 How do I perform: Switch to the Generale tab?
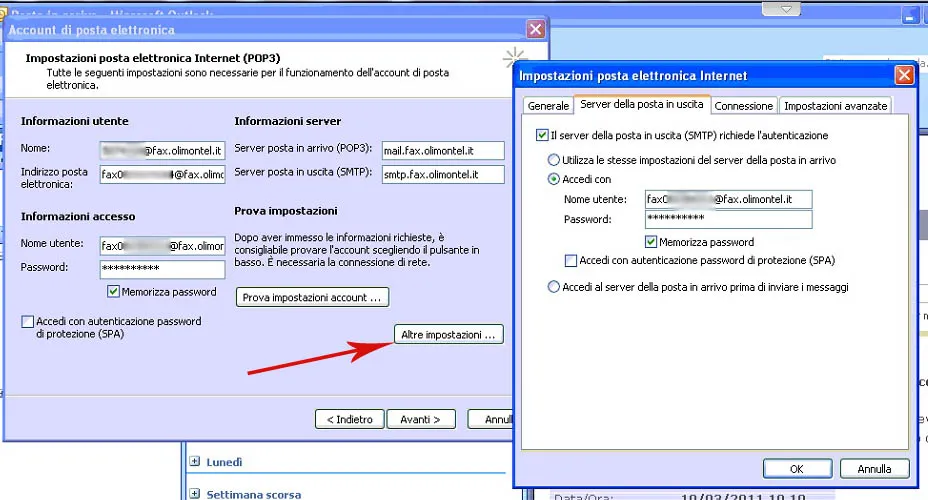pyautogui.click(x=548, y=106)
